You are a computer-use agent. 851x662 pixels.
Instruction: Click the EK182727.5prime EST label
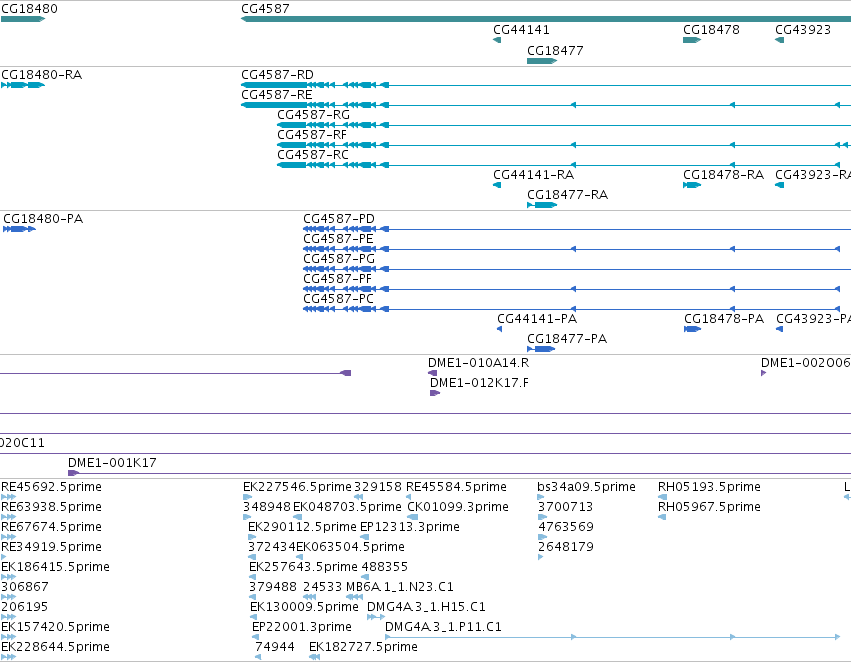pos(363,647)
